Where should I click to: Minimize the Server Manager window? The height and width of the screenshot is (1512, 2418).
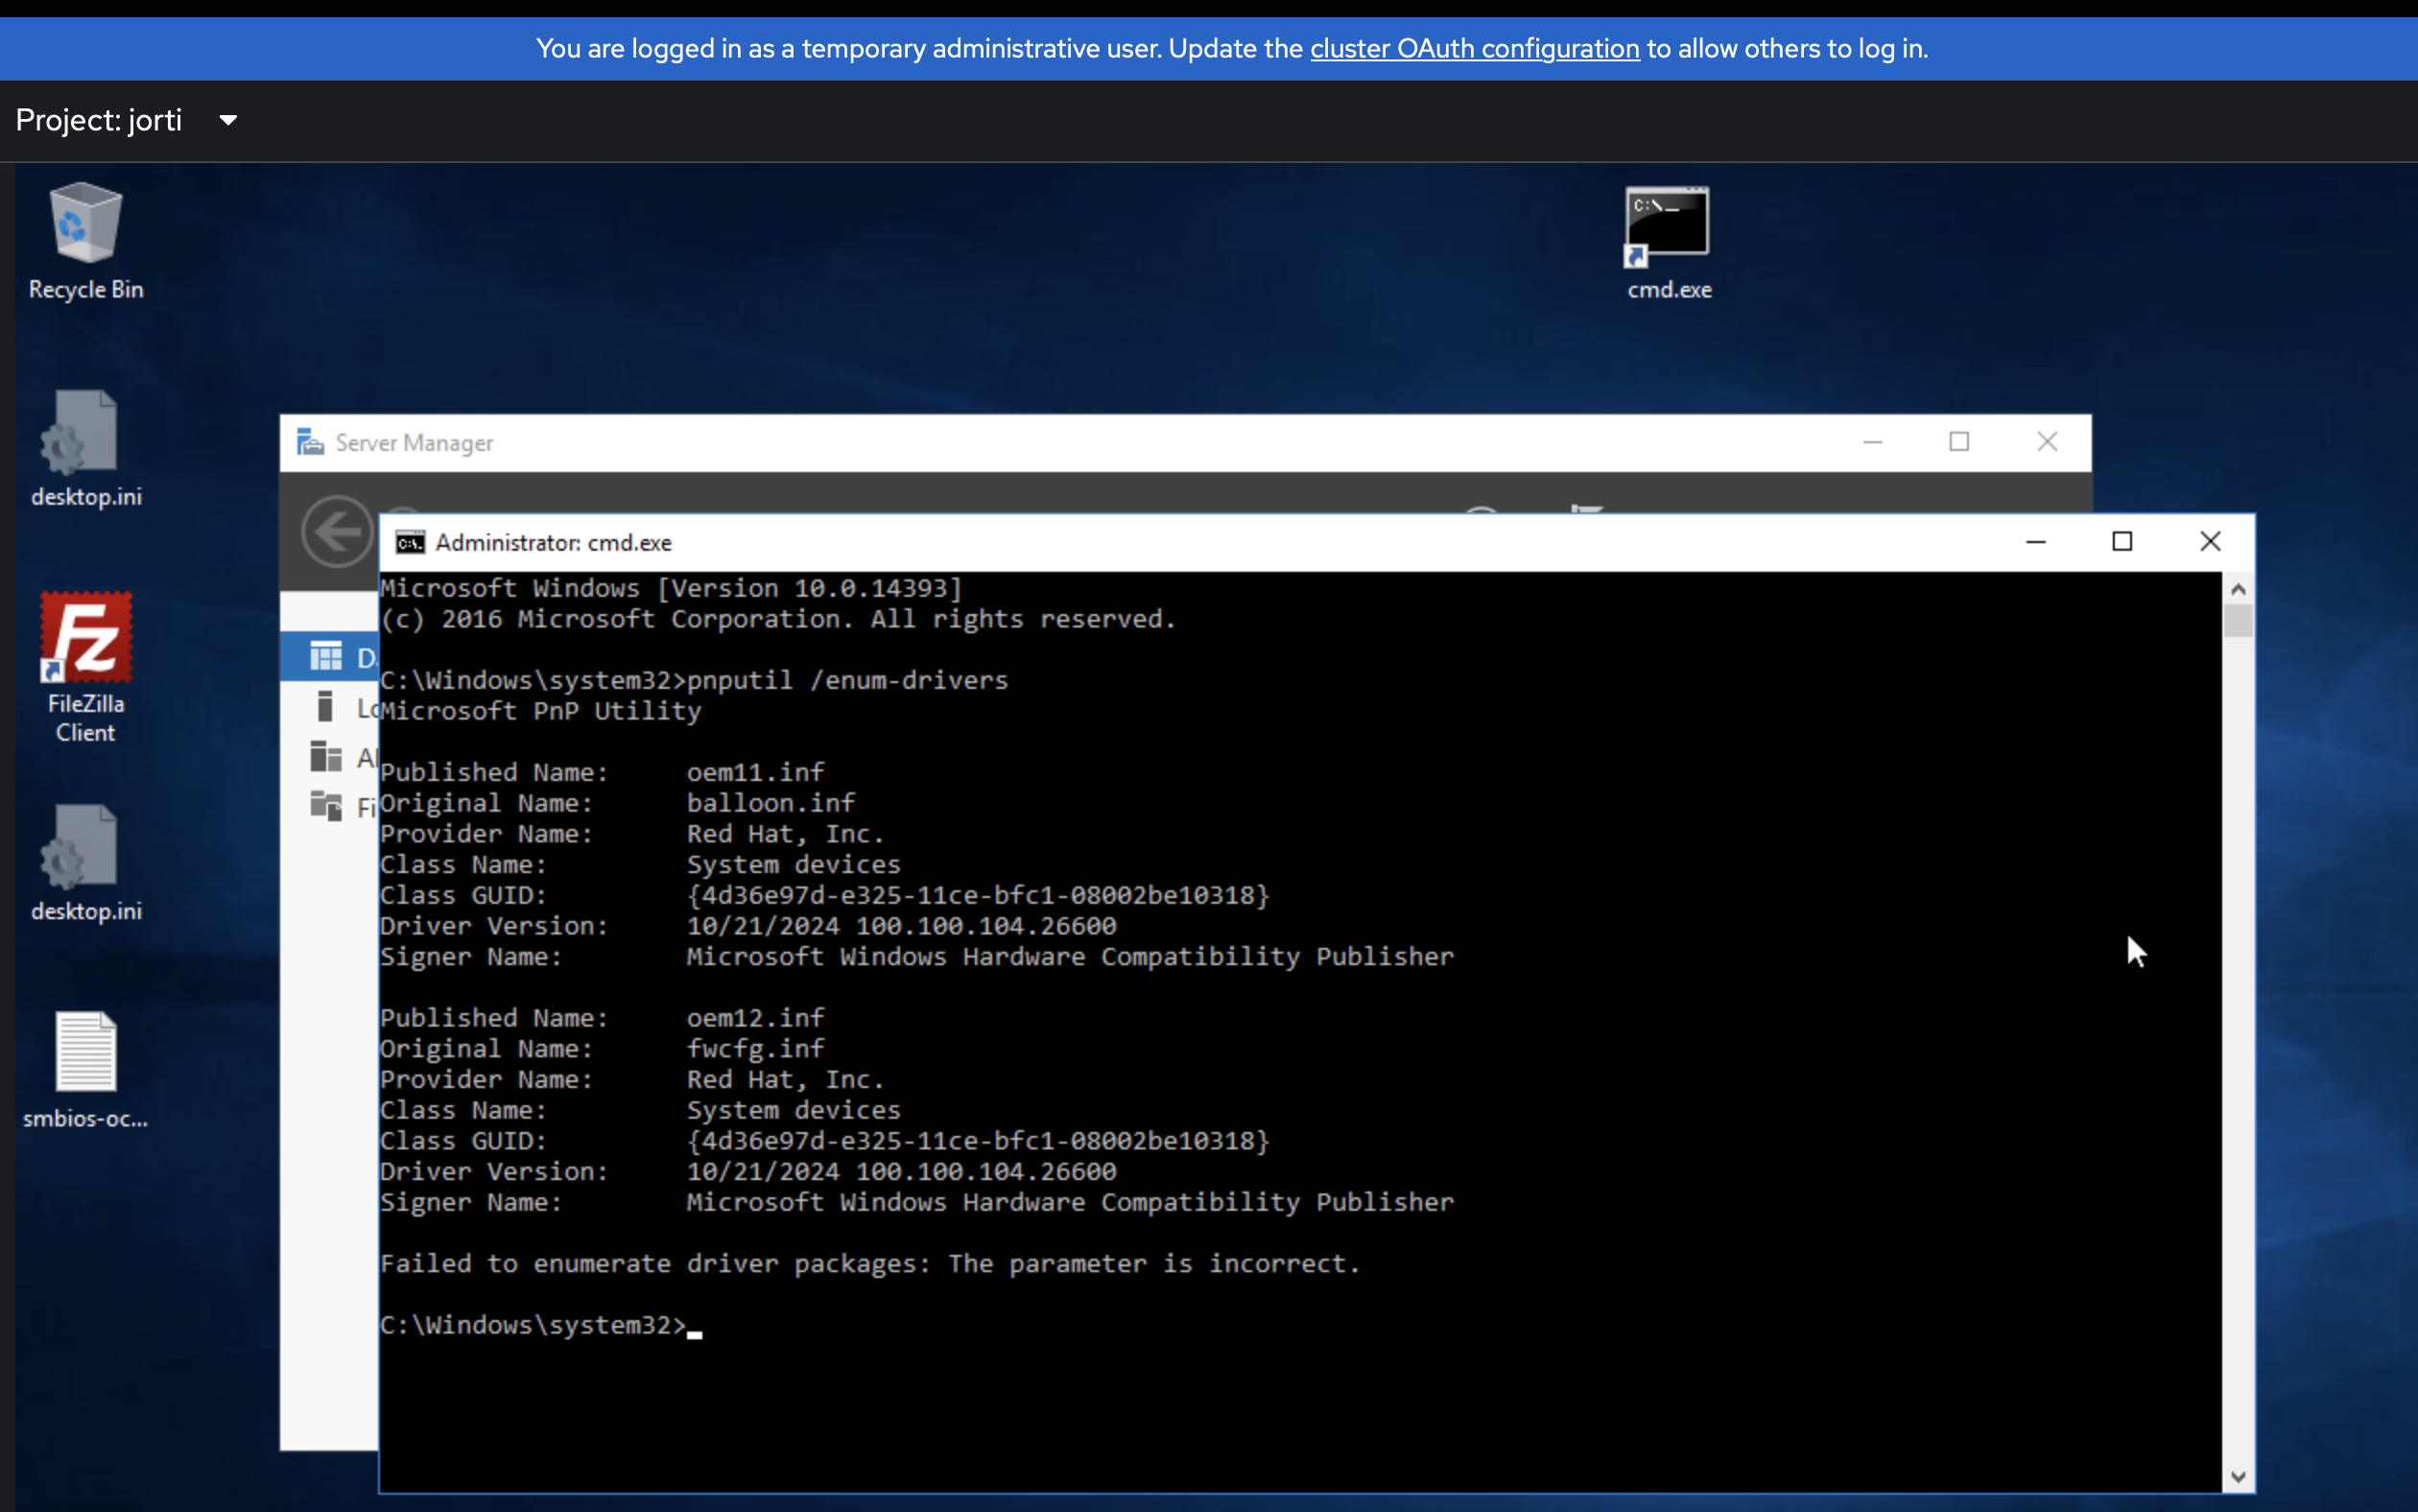[x=1872, y=442]
